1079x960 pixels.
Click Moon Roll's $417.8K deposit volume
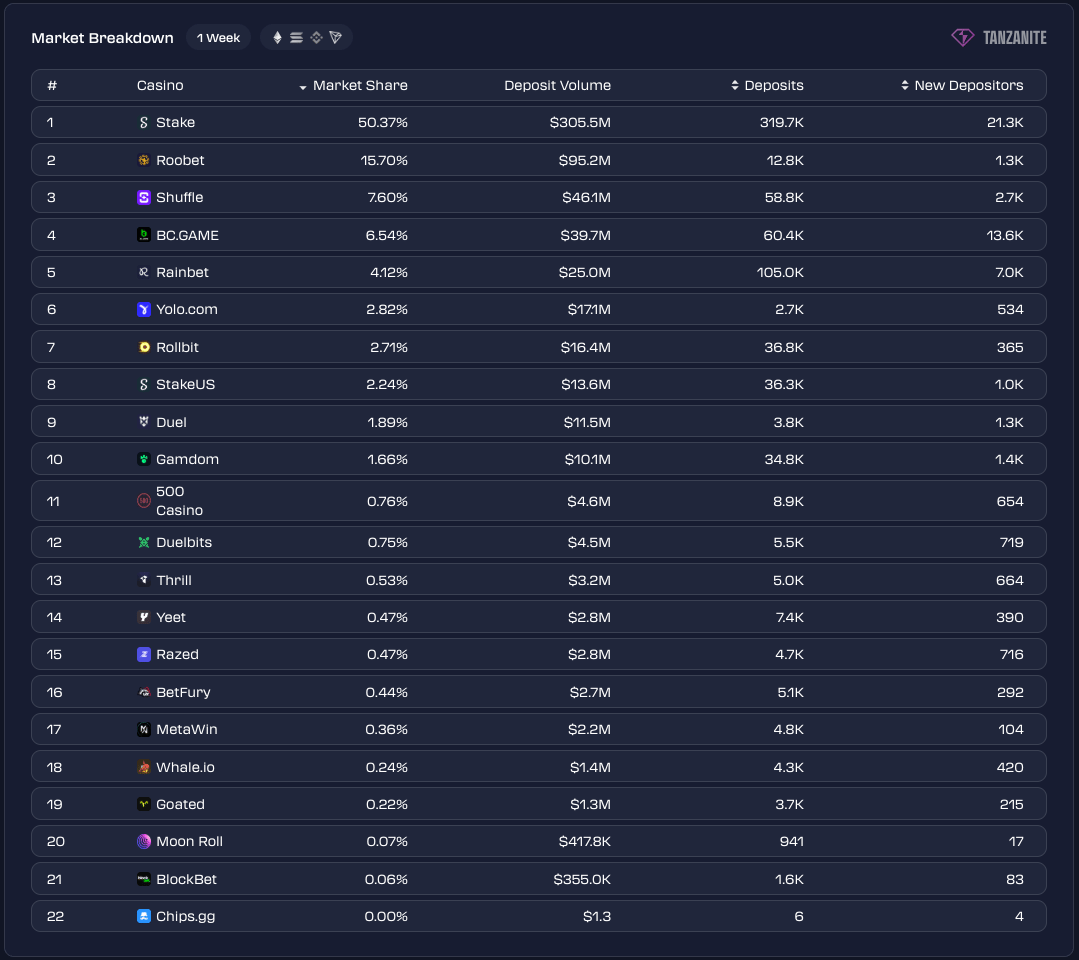(x=584, y=842)
